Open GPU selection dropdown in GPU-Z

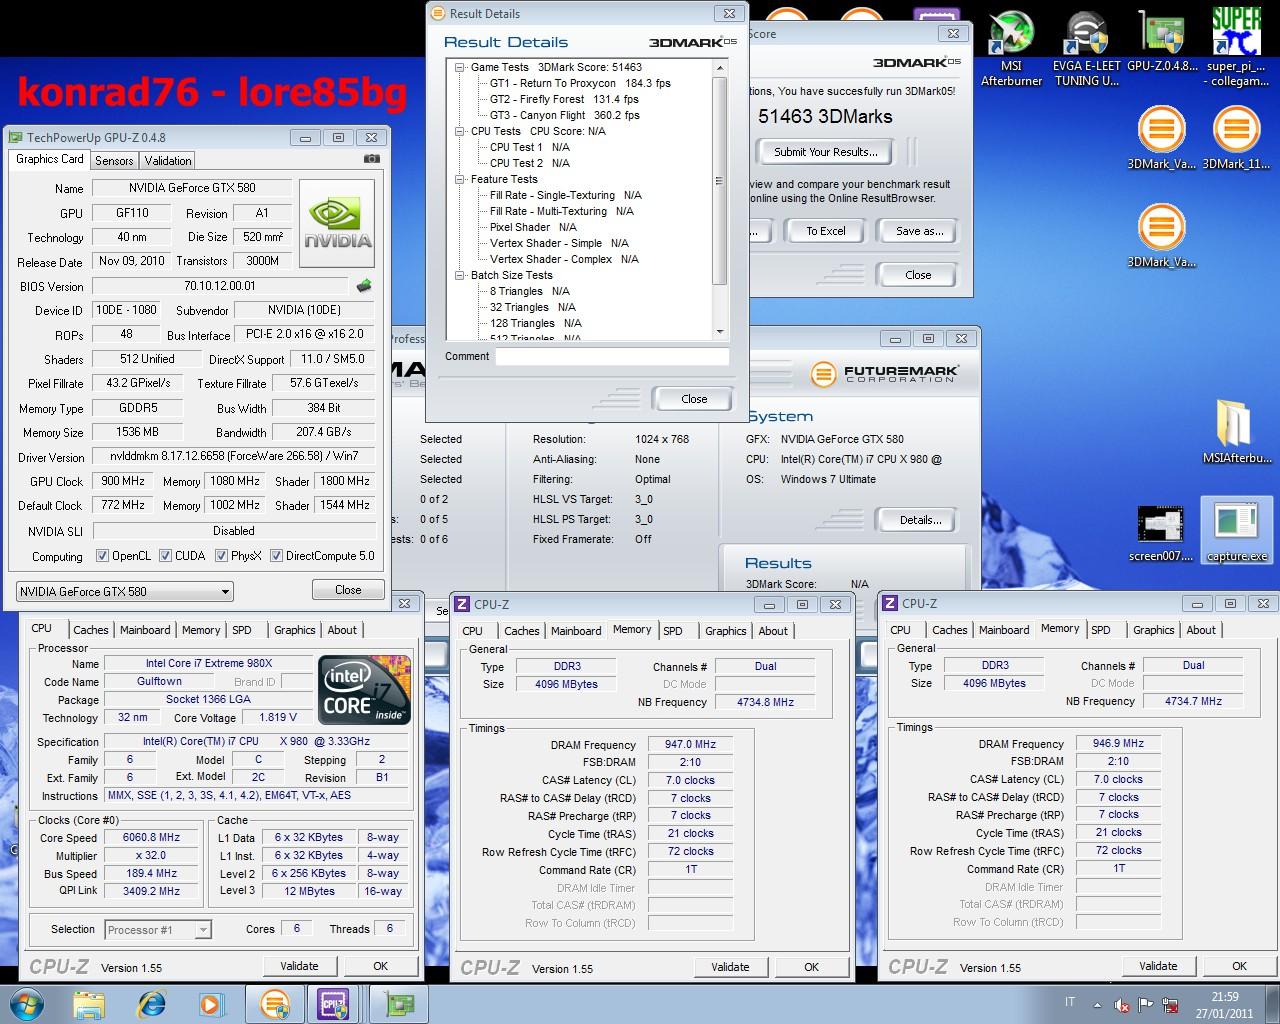[125, 591]
